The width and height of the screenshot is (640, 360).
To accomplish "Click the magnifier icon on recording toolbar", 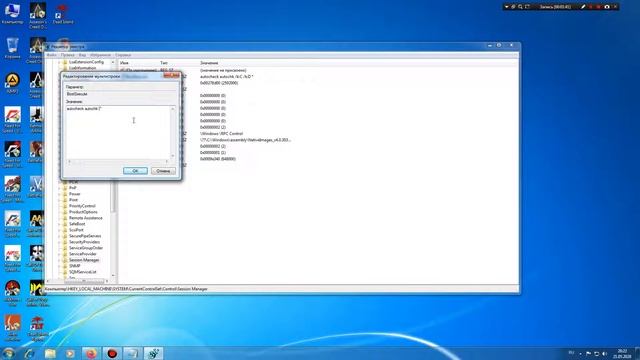I will point(520,7).
